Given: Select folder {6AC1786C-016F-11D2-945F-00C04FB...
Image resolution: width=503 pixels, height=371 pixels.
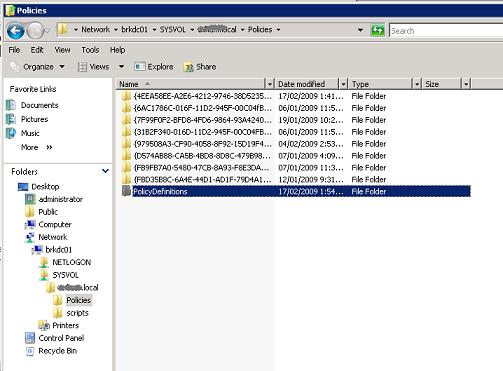Looking at the screenshot, I should (203, 108).
